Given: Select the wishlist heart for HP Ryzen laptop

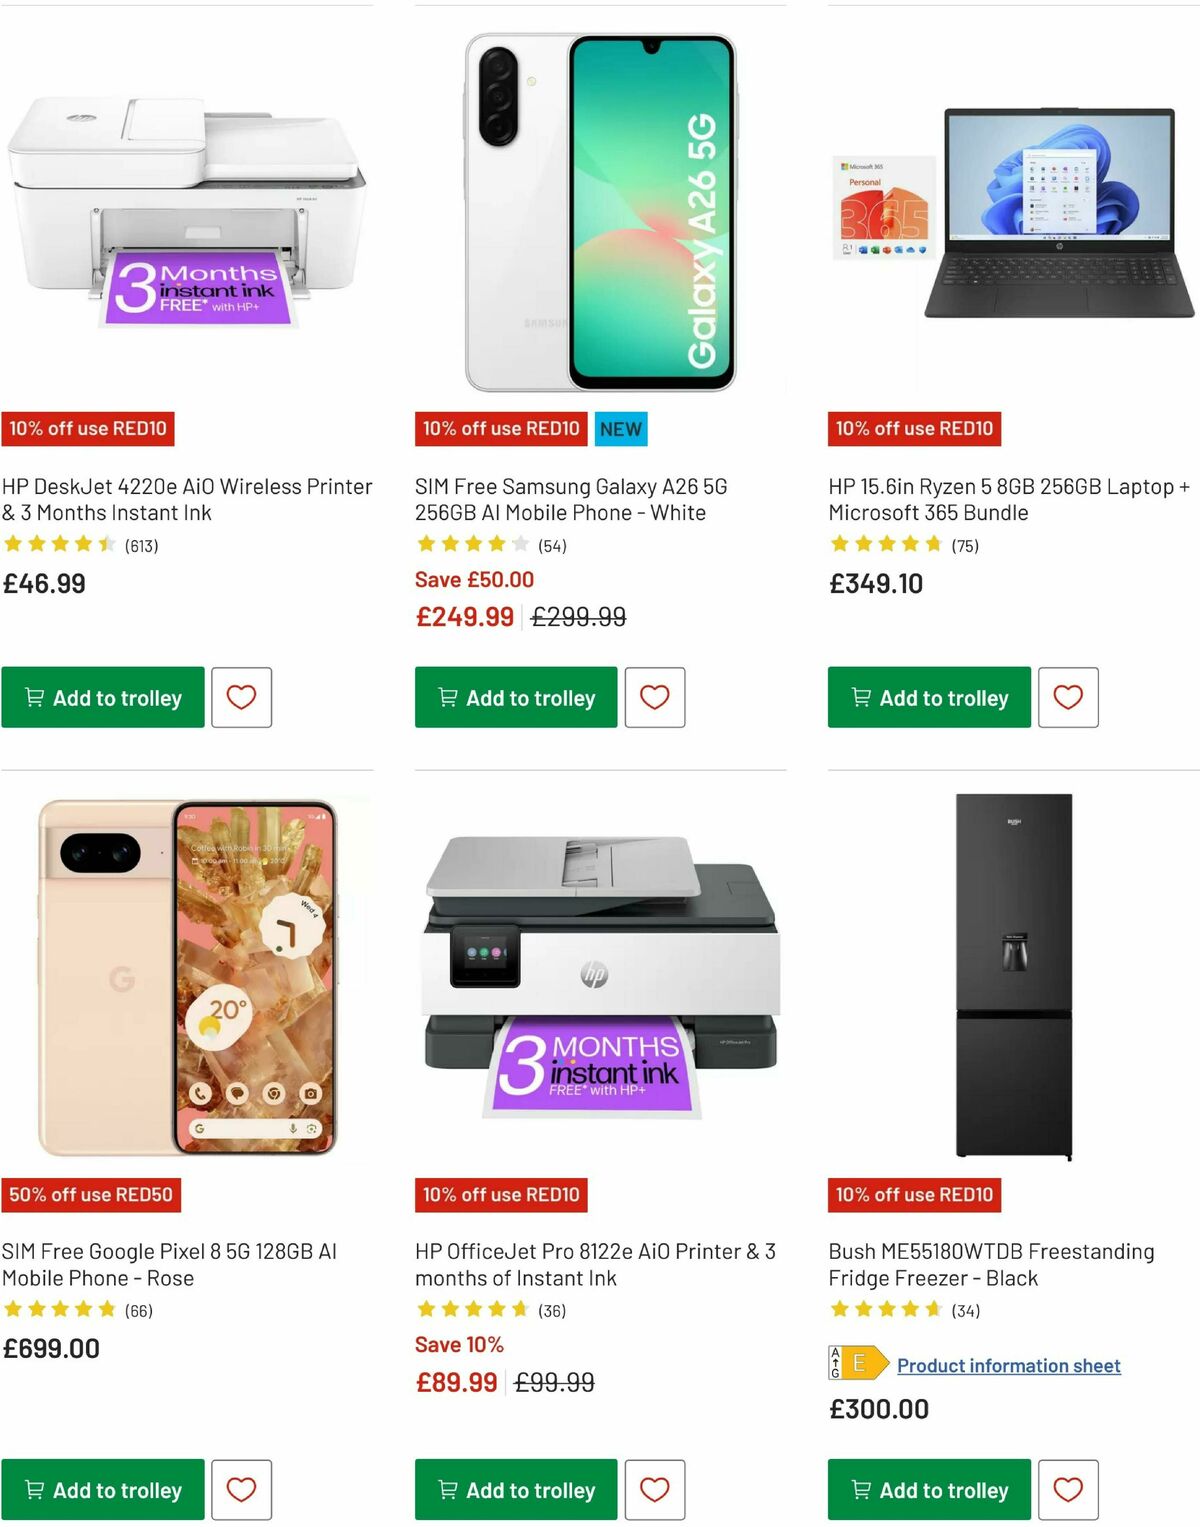Looking at the screenshot, I should [x=1068, y=697].
